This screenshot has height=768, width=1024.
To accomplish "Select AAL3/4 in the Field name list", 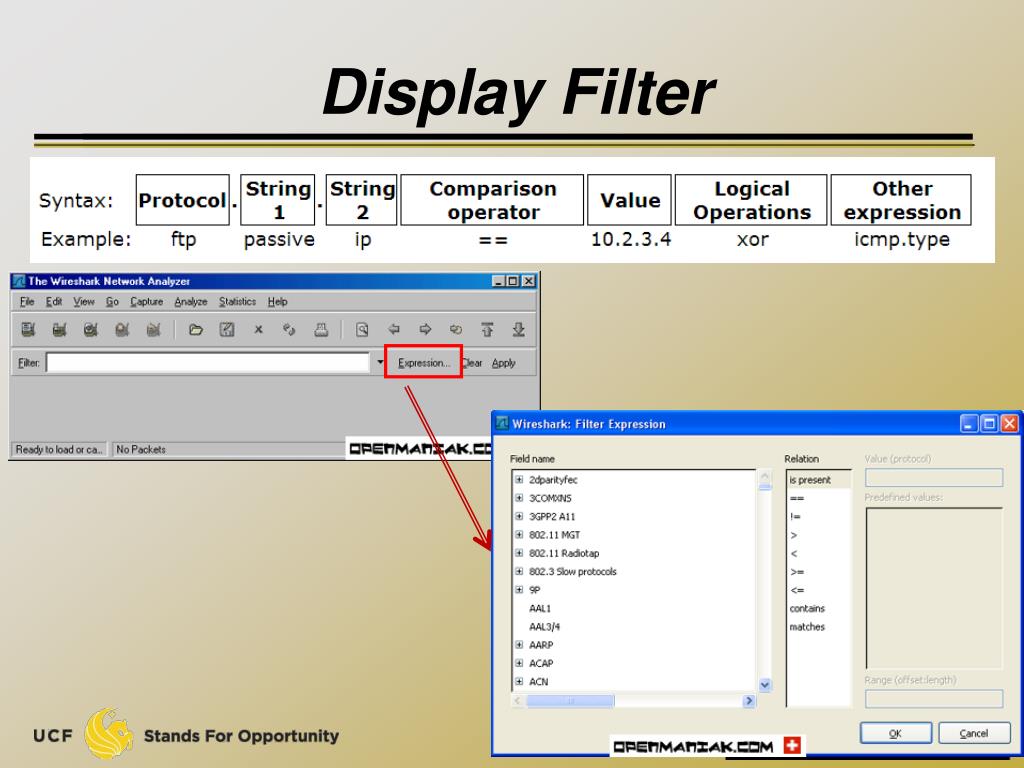I will 545,626.
